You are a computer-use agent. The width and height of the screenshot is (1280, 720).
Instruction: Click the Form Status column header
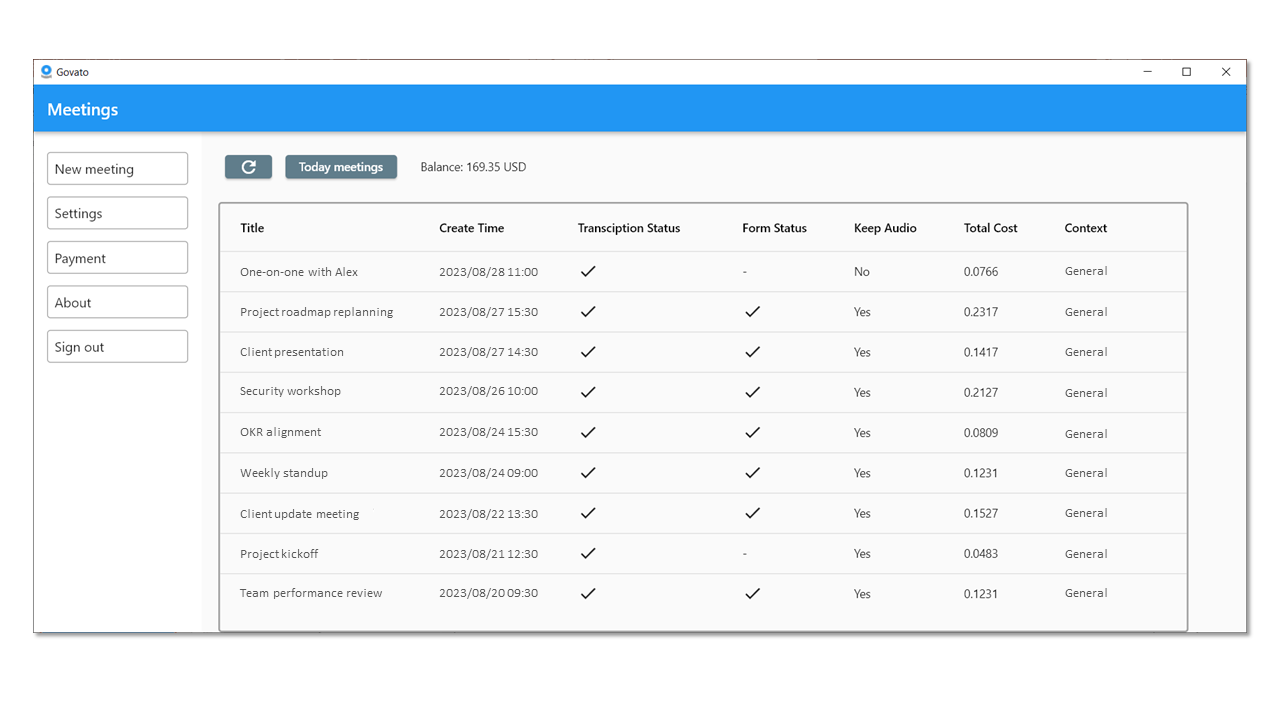click(774, 228)
